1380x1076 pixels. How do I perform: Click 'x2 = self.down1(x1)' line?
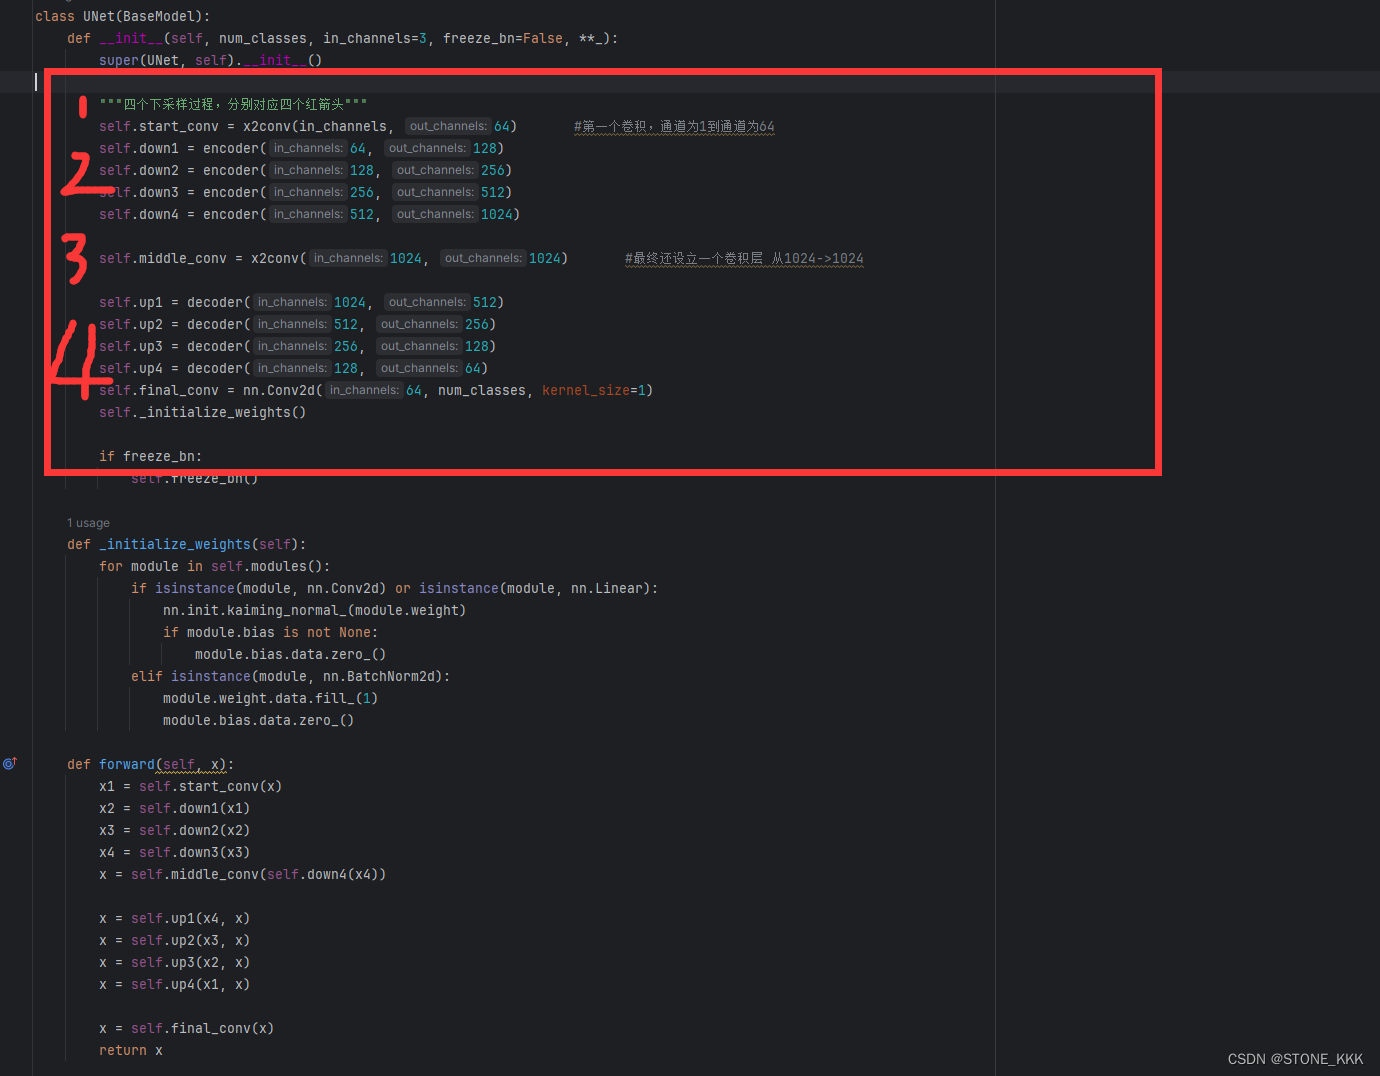[x=175, y=808]
